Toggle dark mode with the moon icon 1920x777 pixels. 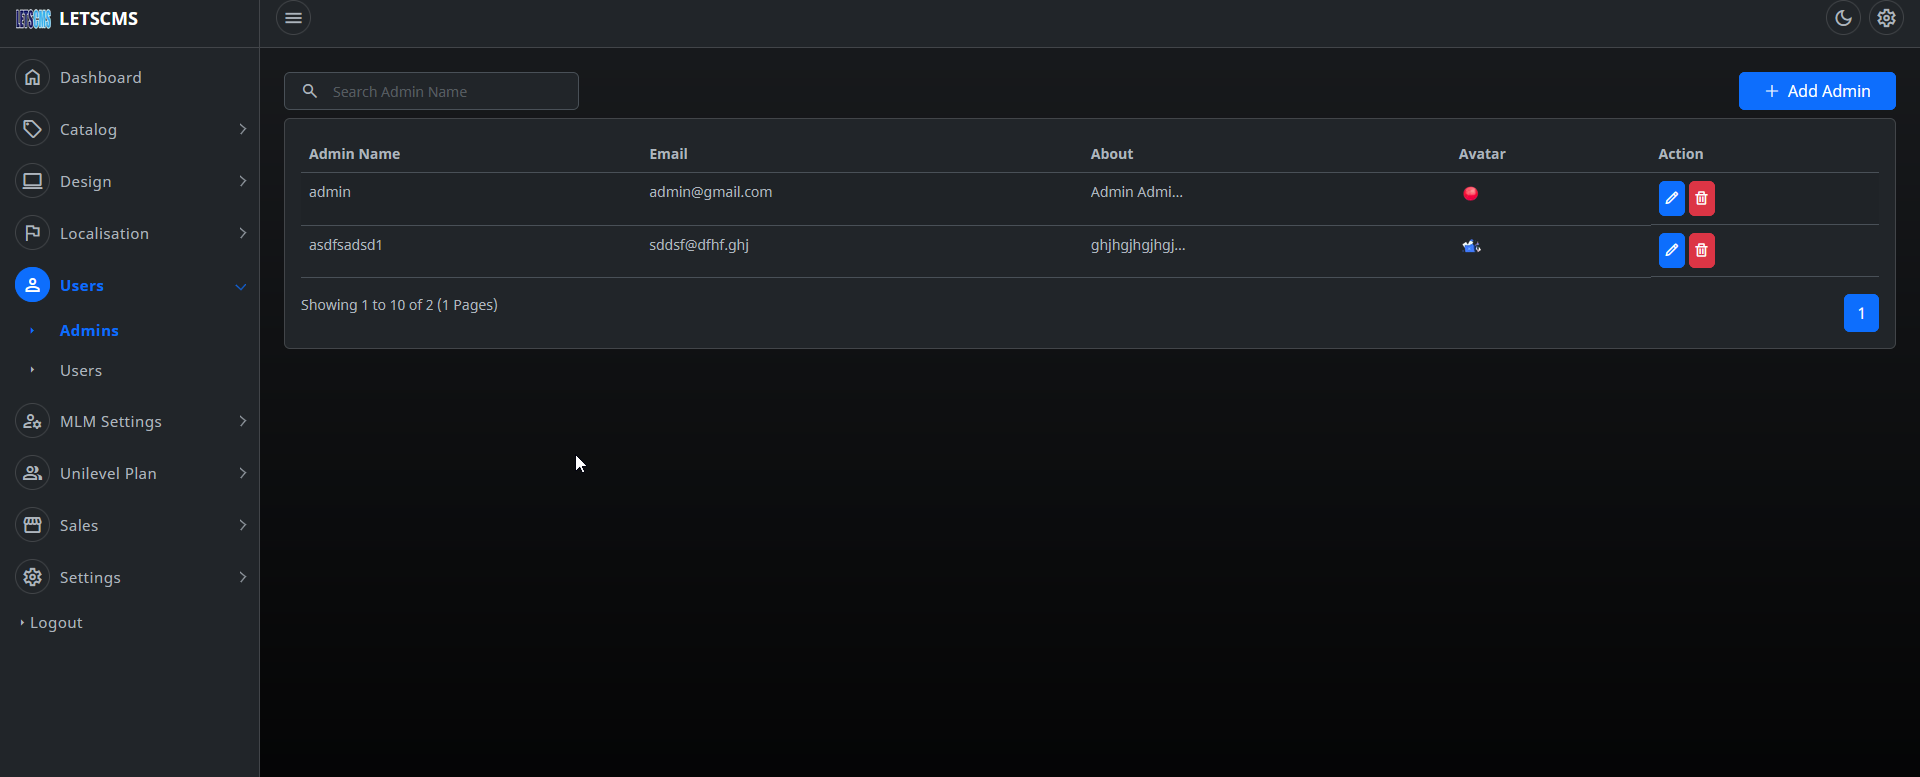click(1843, 18)
